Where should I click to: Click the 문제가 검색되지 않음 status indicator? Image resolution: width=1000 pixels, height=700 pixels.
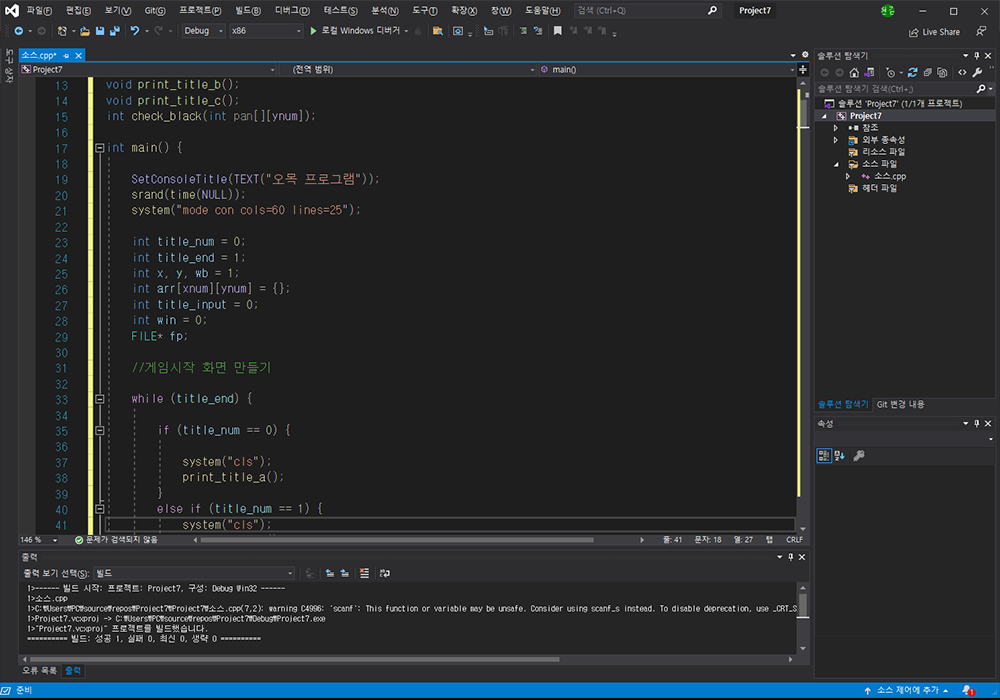[116, 540]
